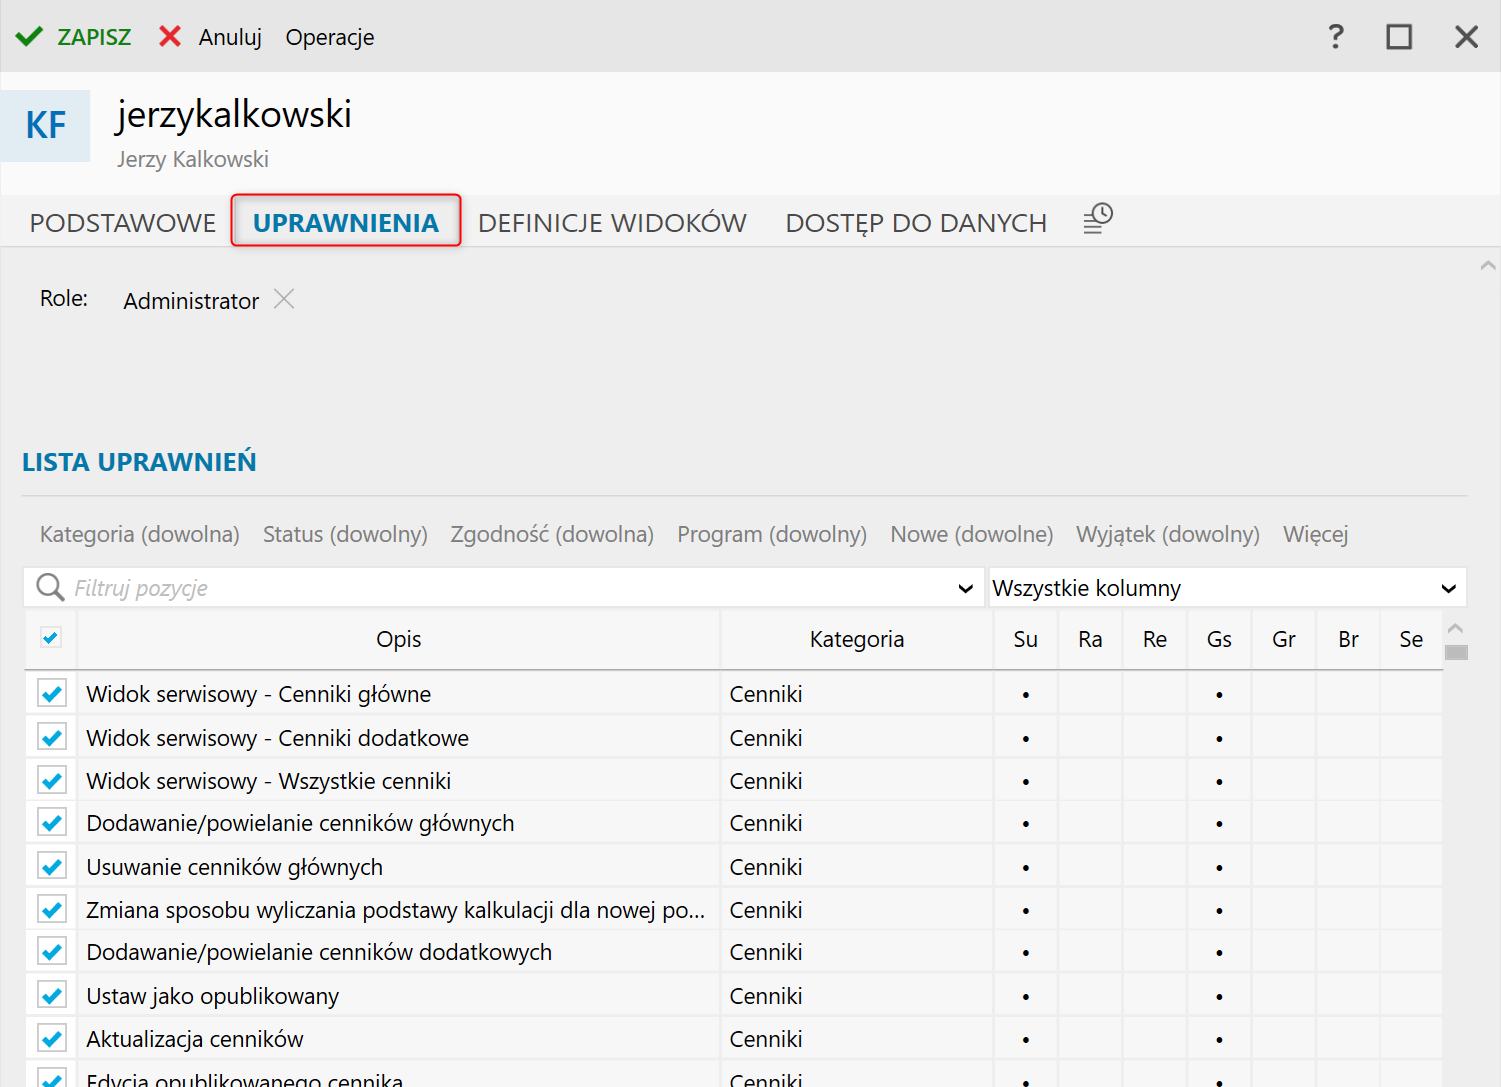Toggle the select-all checkbox in table header
The image size is (1501, 1087).
tap(51, 638)
